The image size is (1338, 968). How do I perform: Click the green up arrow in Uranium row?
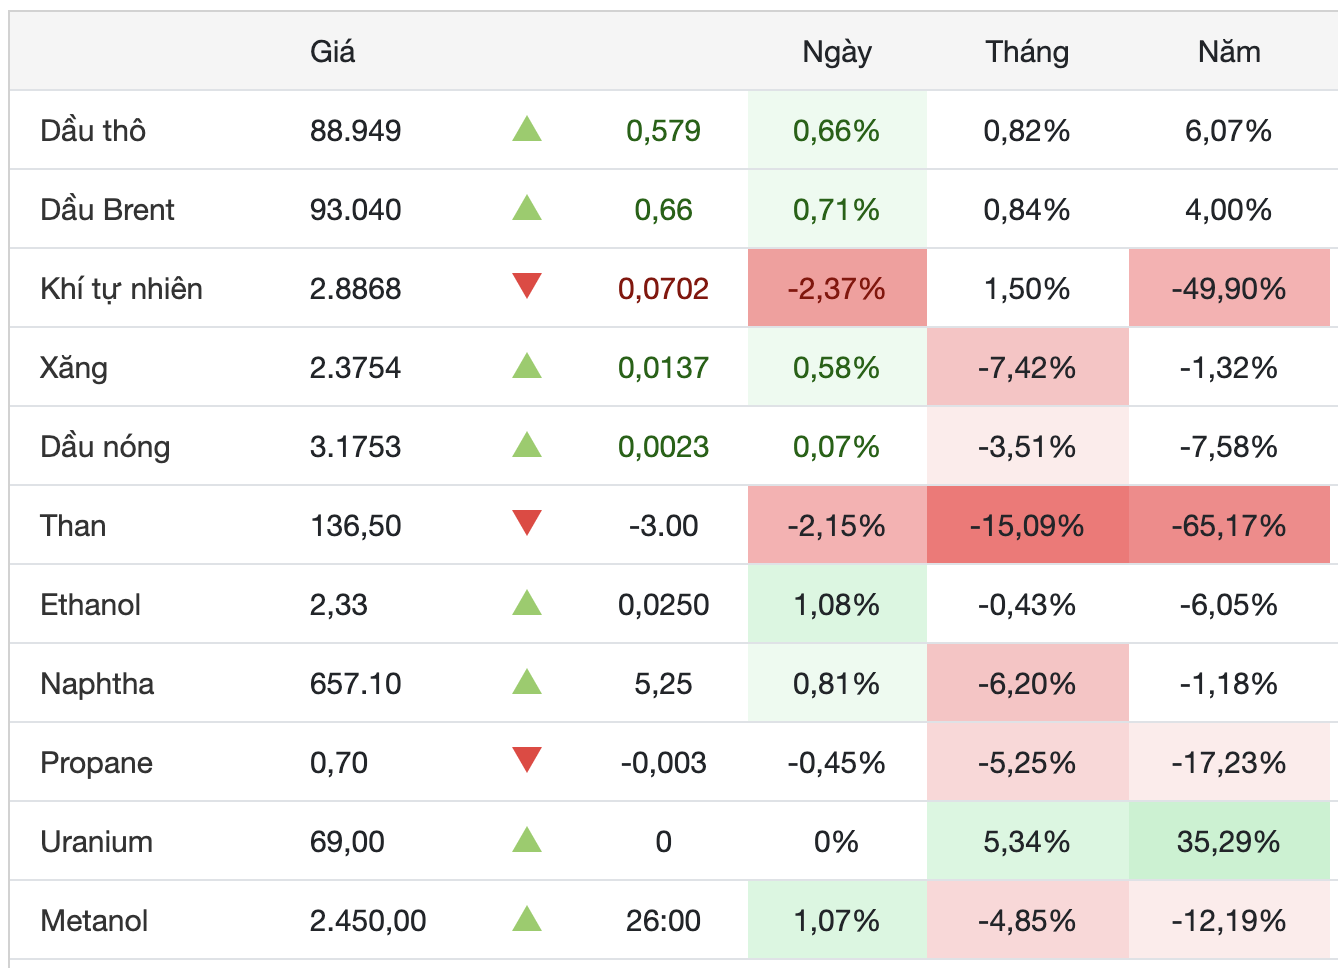coord(527,839)
